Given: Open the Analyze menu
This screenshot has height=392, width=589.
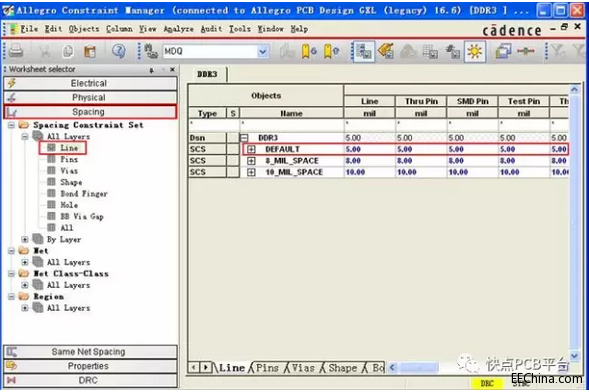Looking at the screenshot, I should 178,29.
